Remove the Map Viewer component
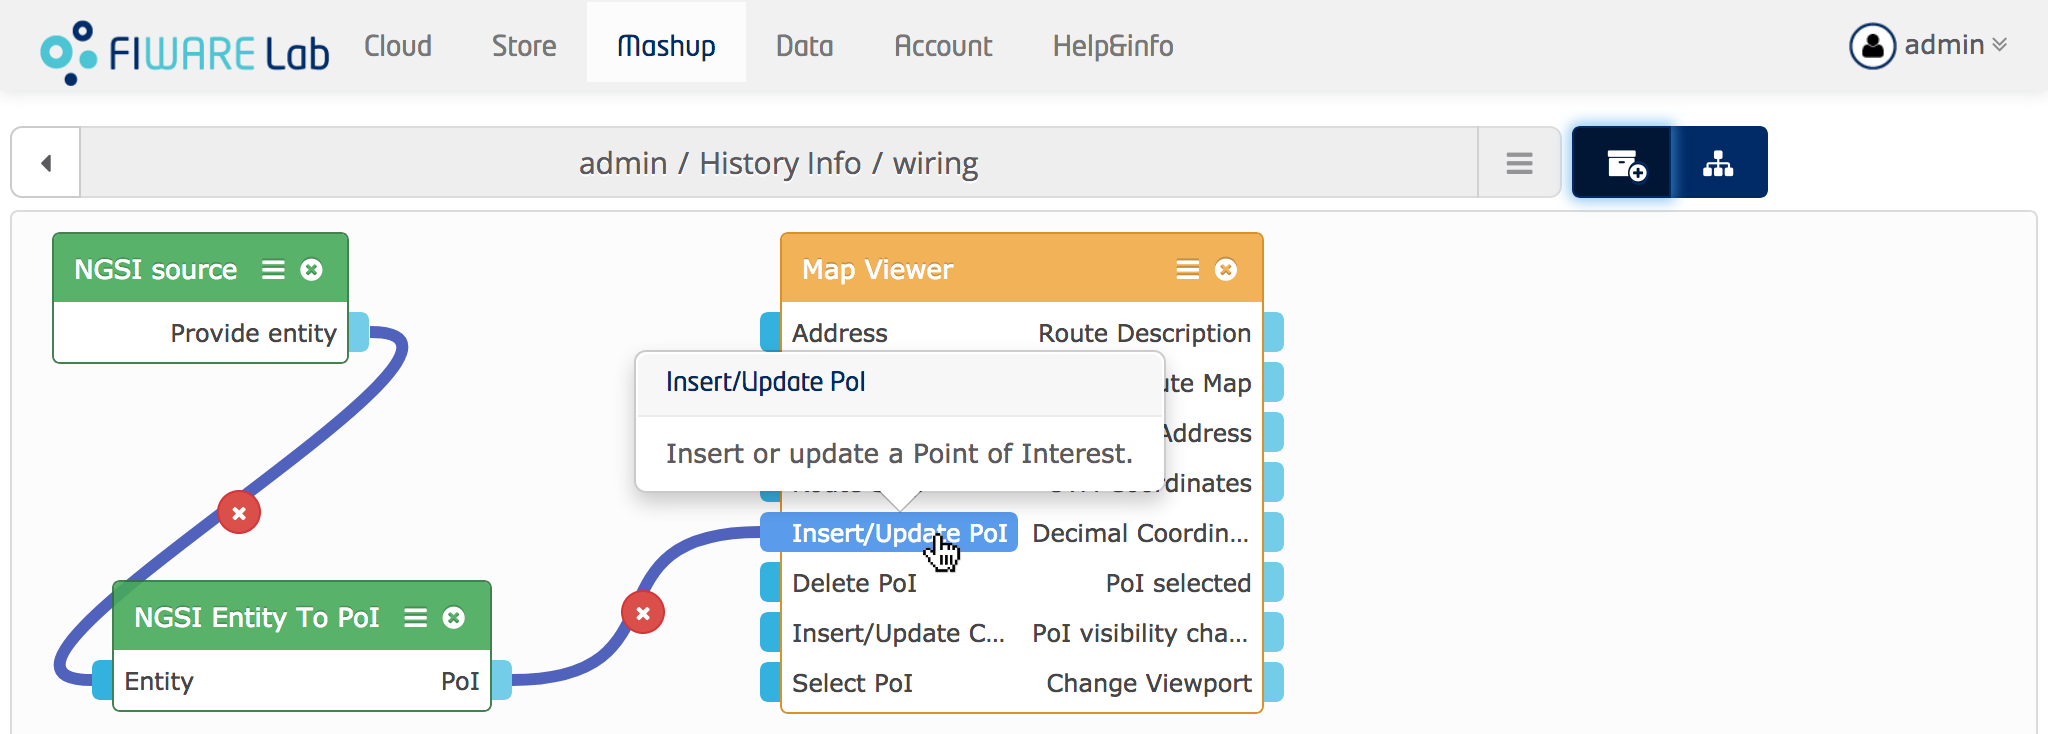 (1226, 270)
